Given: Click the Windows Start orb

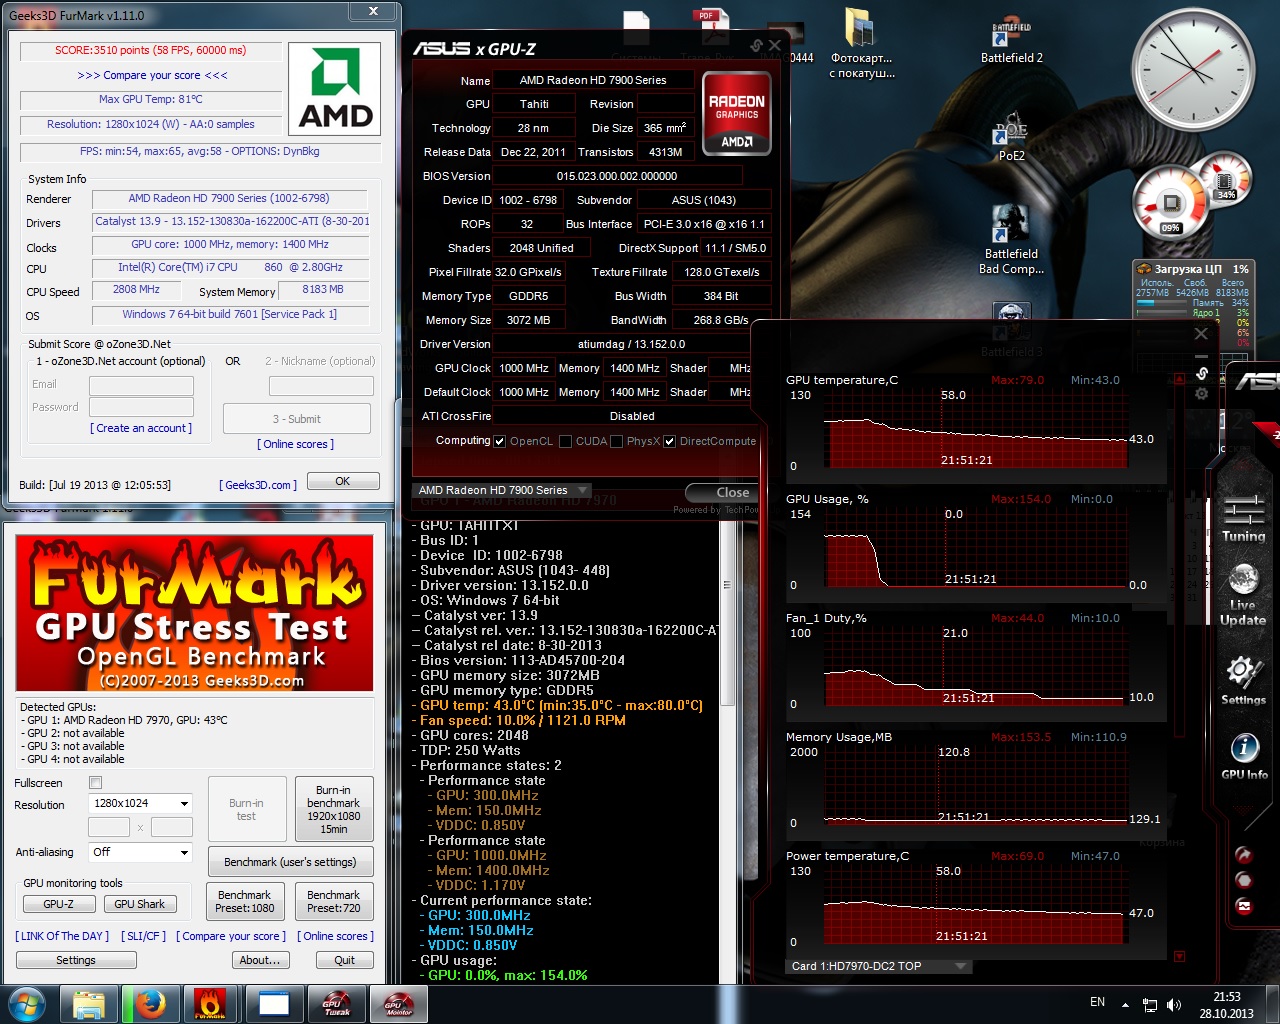Looking at the screenshot, I should coord(26,1003).
